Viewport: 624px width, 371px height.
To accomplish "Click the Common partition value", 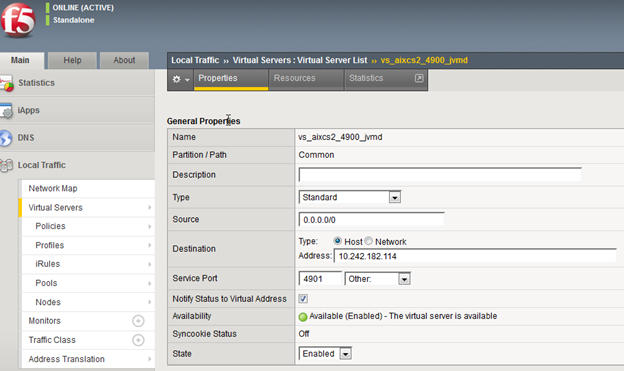I will pyautogui.click(x=316, y=155).
